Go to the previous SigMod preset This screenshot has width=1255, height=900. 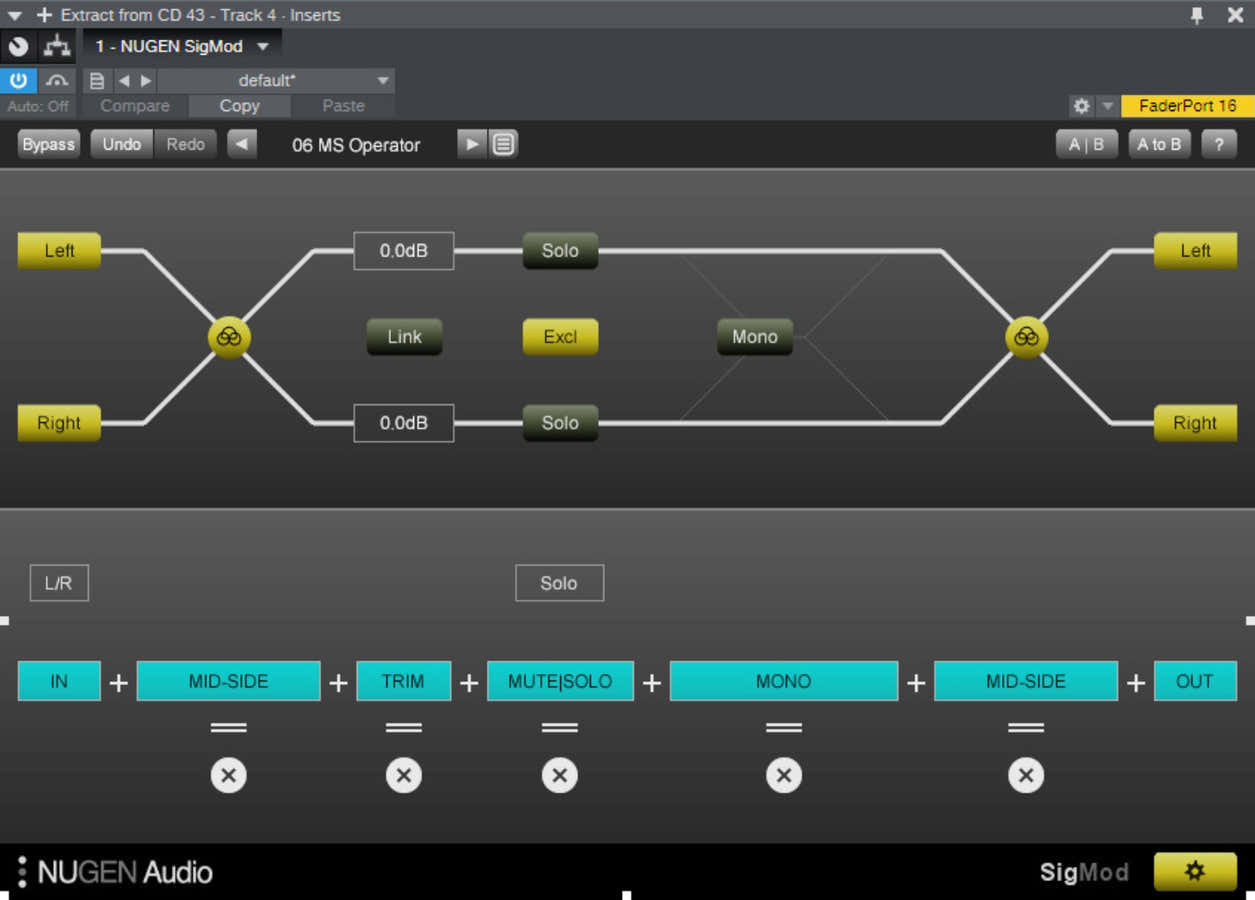tap(242, 144)
